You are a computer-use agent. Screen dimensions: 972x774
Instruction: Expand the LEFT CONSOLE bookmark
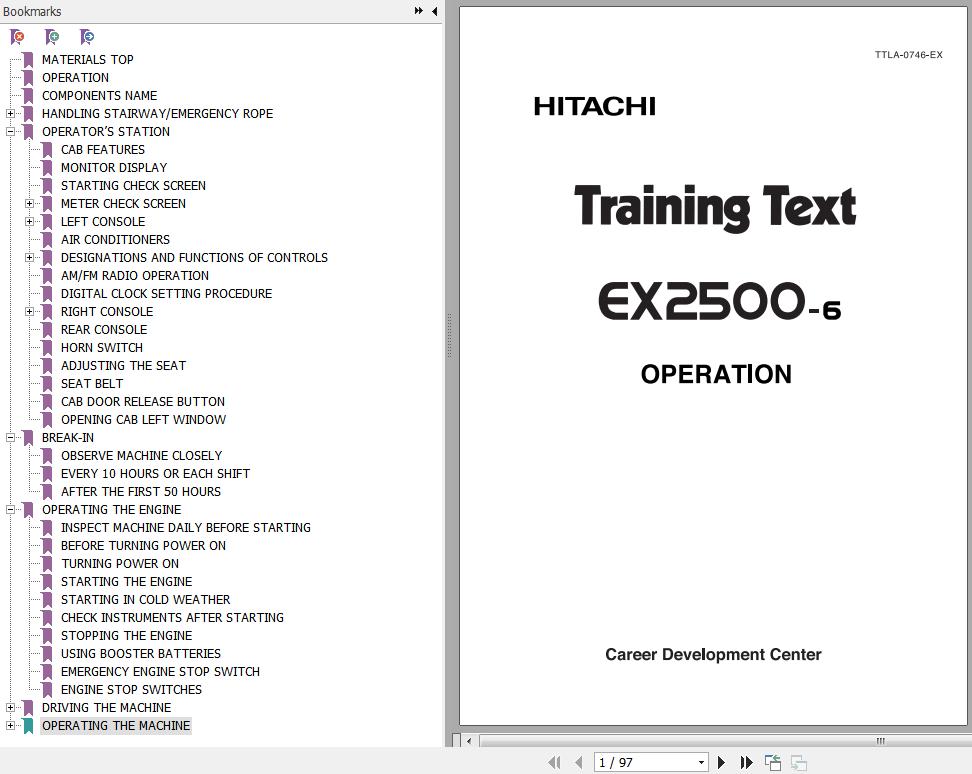[x=29, y=221]
